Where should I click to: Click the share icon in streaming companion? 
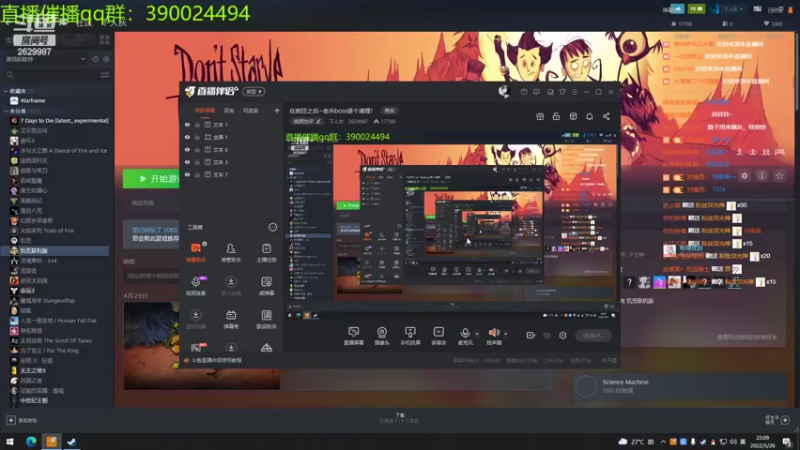(606, 116)
